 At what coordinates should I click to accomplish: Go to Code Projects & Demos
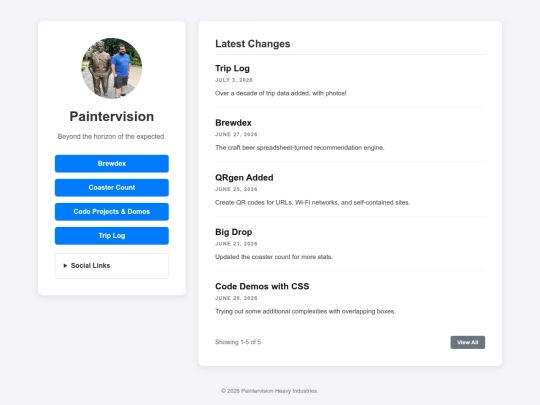[x=112, y=212]
